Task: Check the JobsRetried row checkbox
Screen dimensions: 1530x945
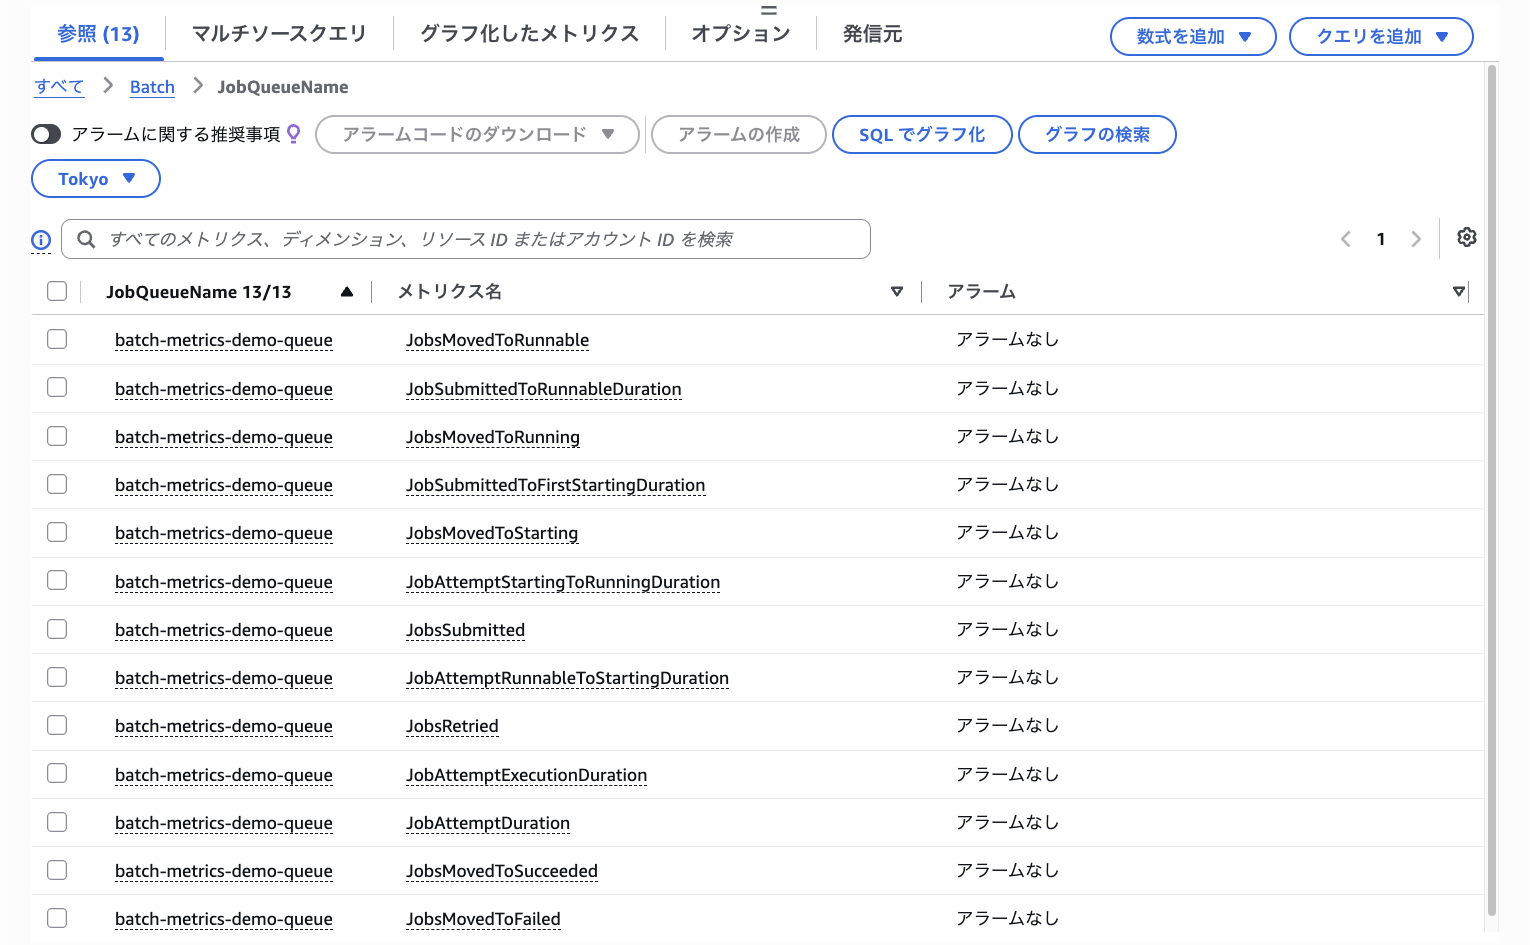Action: click(57, 725)
